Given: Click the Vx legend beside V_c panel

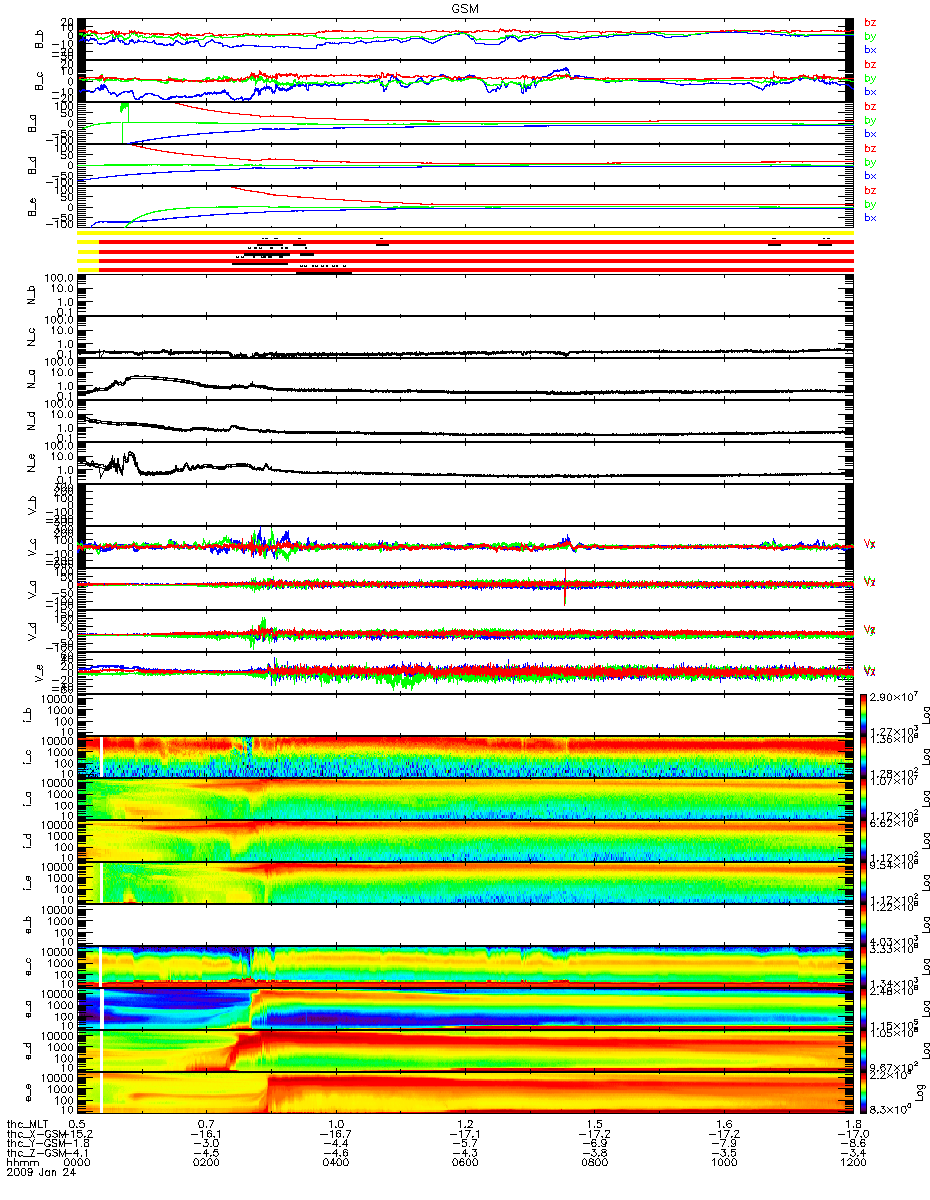Looking at the screenshot, I should coord(870,545).
